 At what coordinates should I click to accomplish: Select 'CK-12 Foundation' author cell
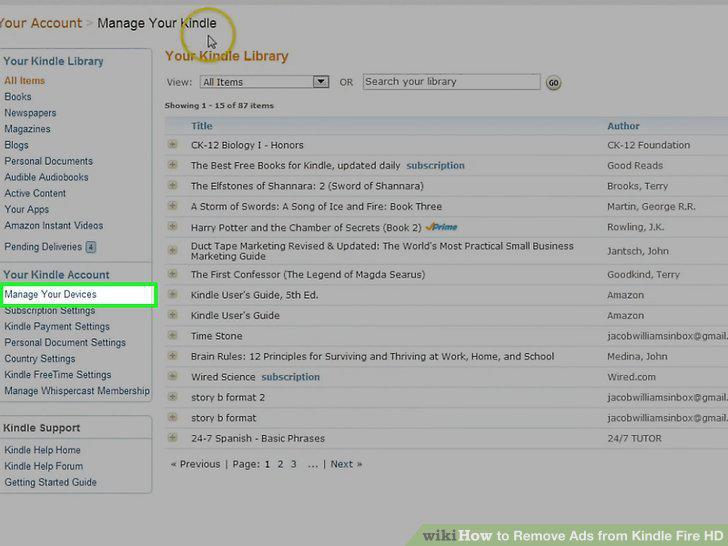click(648, 145)
